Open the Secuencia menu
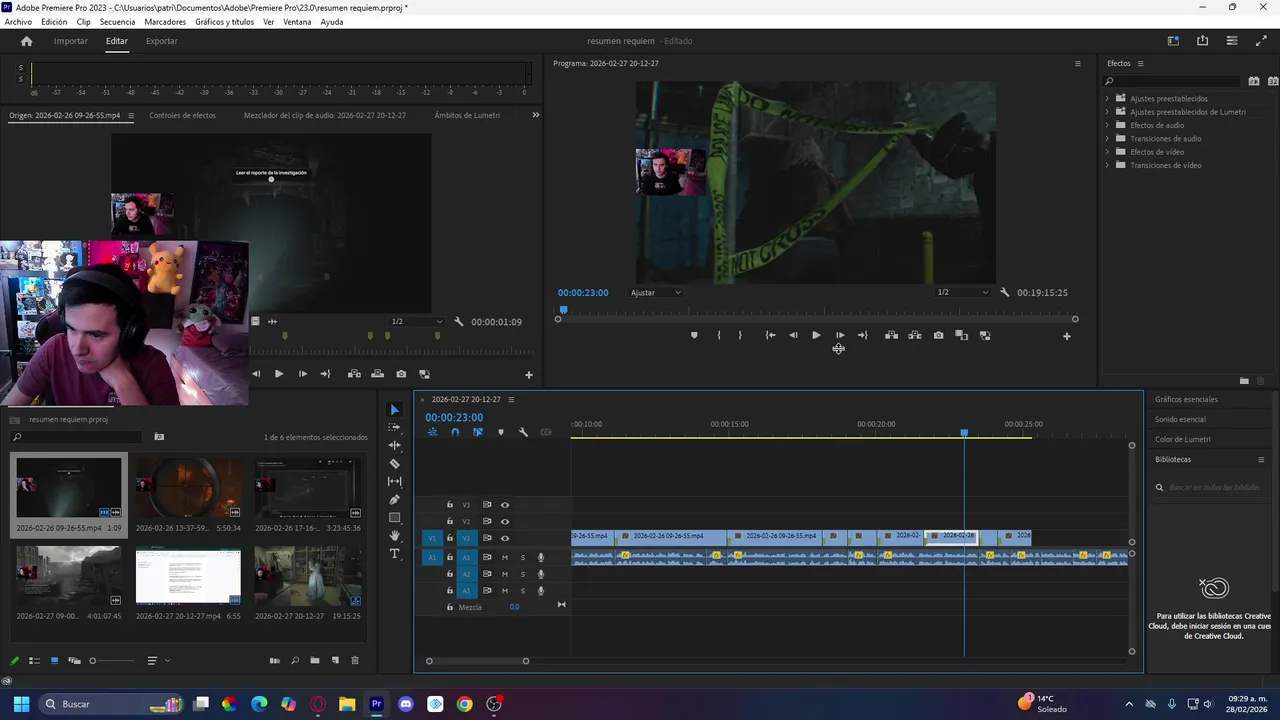Viewport: 1280px width, 720px height. (117, 22)
